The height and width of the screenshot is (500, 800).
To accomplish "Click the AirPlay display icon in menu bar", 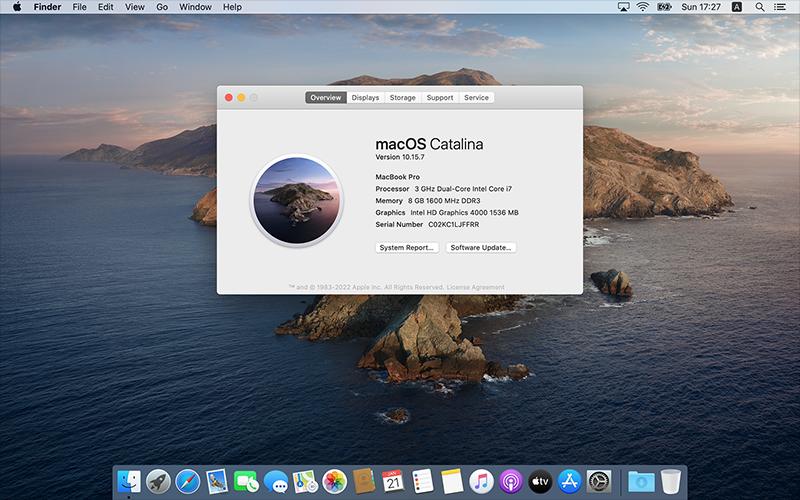I will pyautogui.click(x=623, y=7).
